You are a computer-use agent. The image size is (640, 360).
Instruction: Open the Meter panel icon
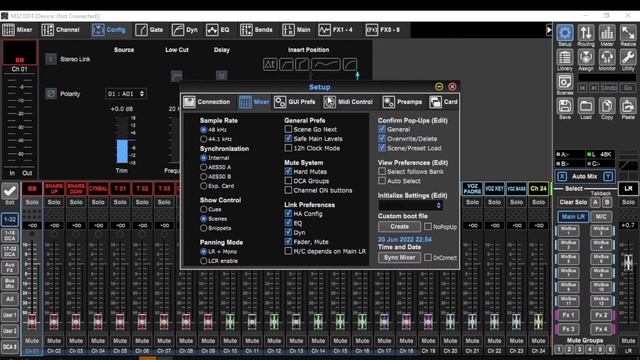[x=607, y=33]
